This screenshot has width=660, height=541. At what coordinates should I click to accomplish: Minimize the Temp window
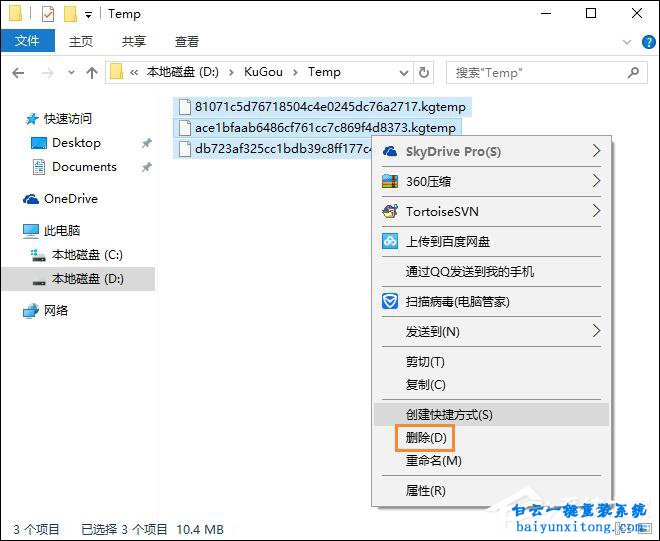point(546,14)
